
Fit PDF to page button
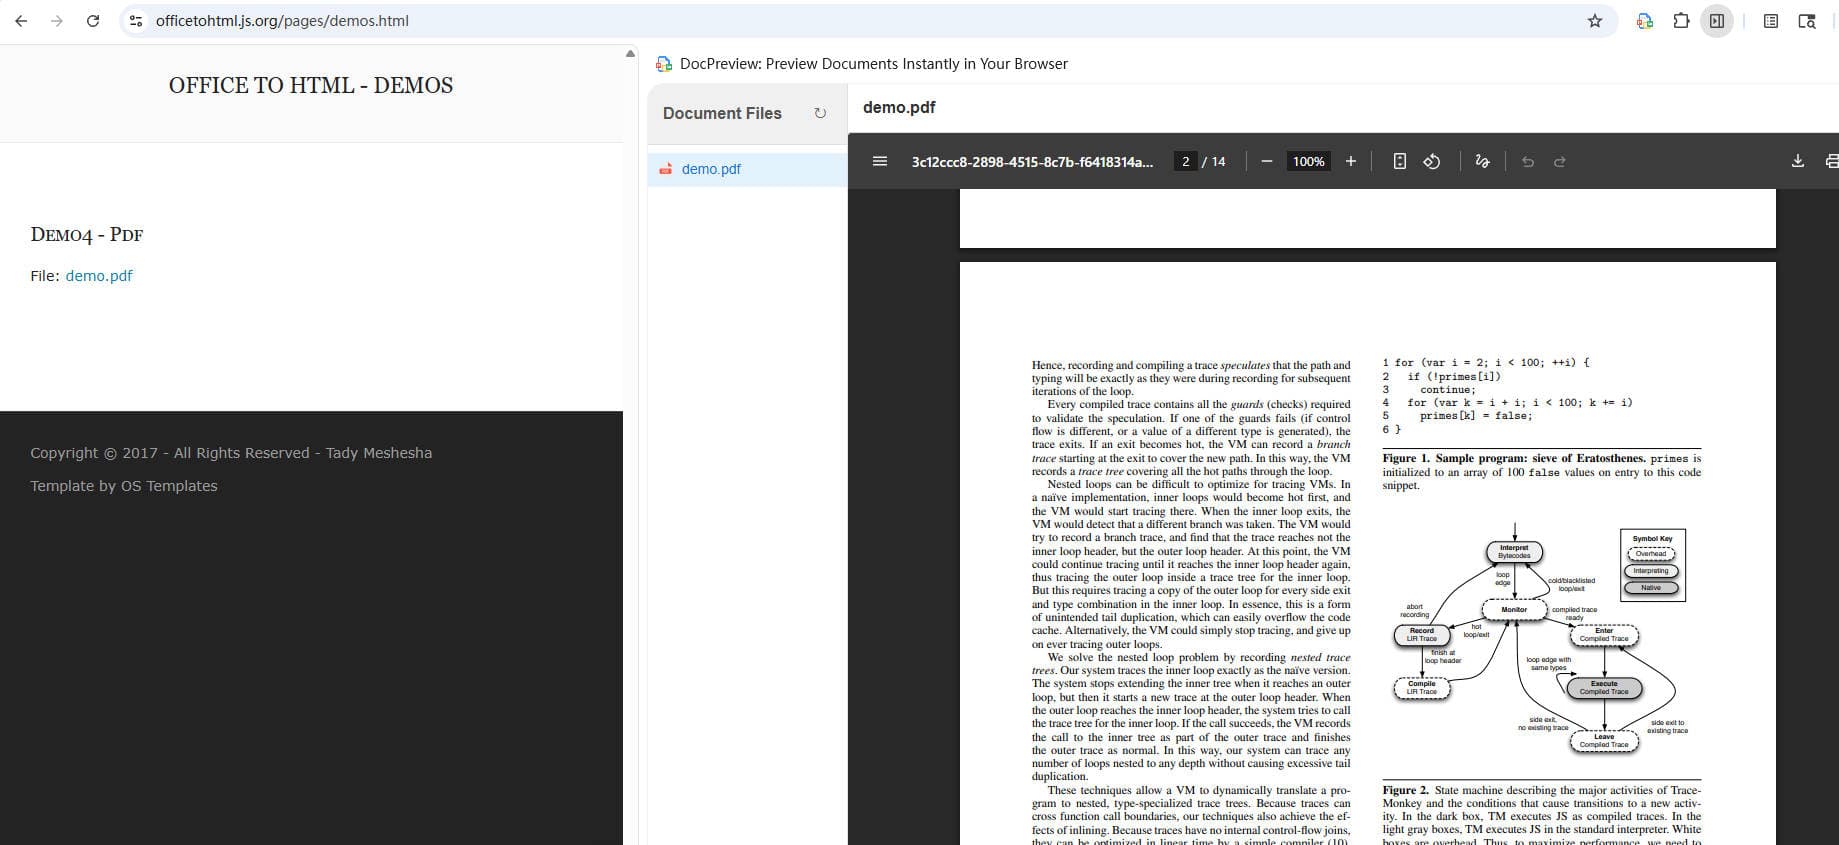pos(1400,161)
